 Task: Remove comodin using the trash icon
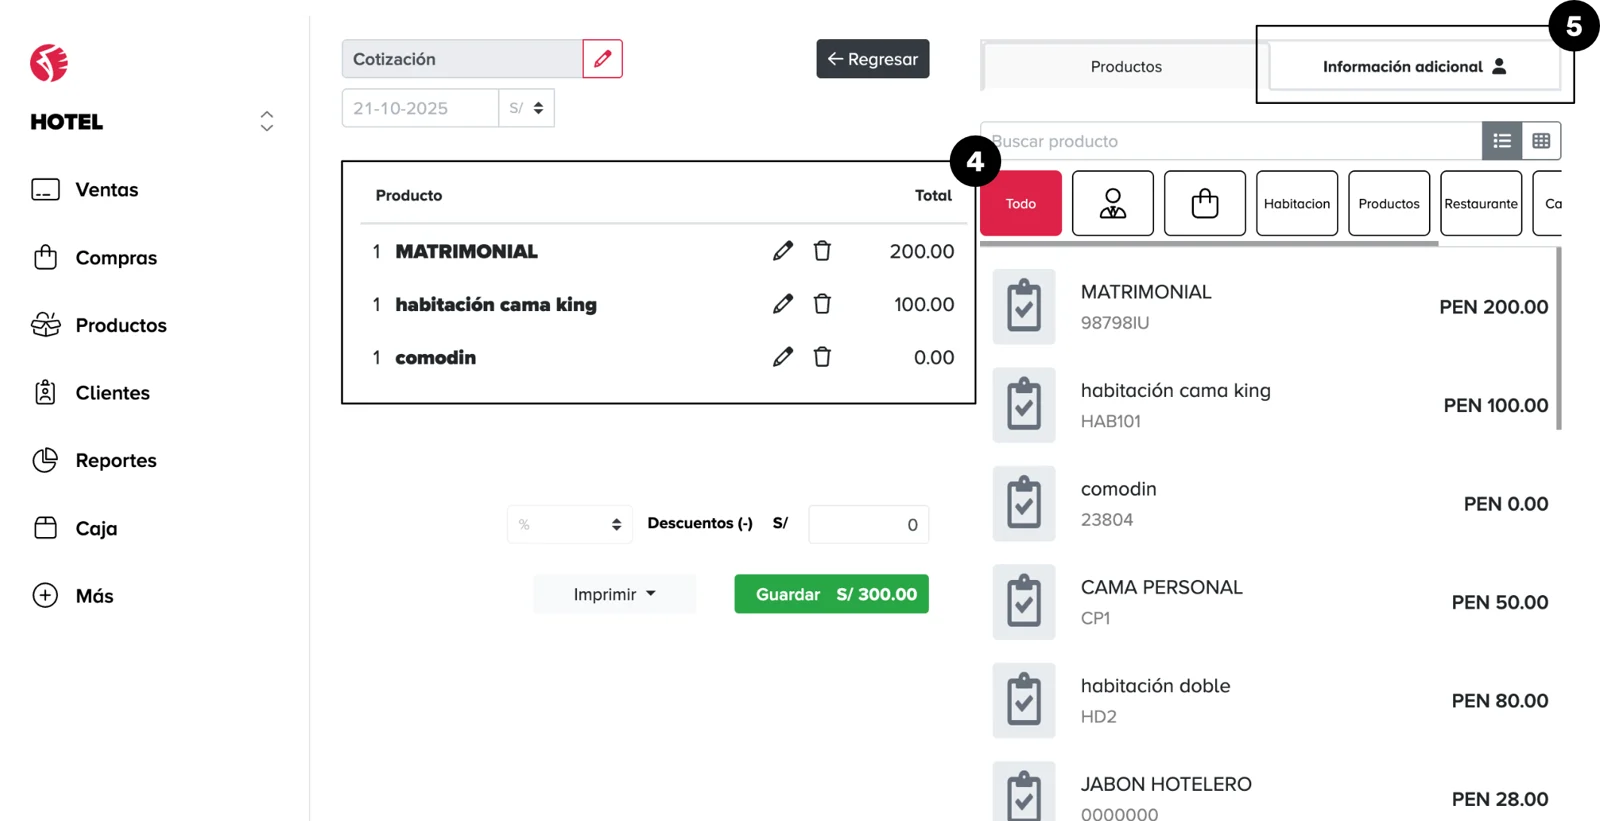tap(822, 357)
